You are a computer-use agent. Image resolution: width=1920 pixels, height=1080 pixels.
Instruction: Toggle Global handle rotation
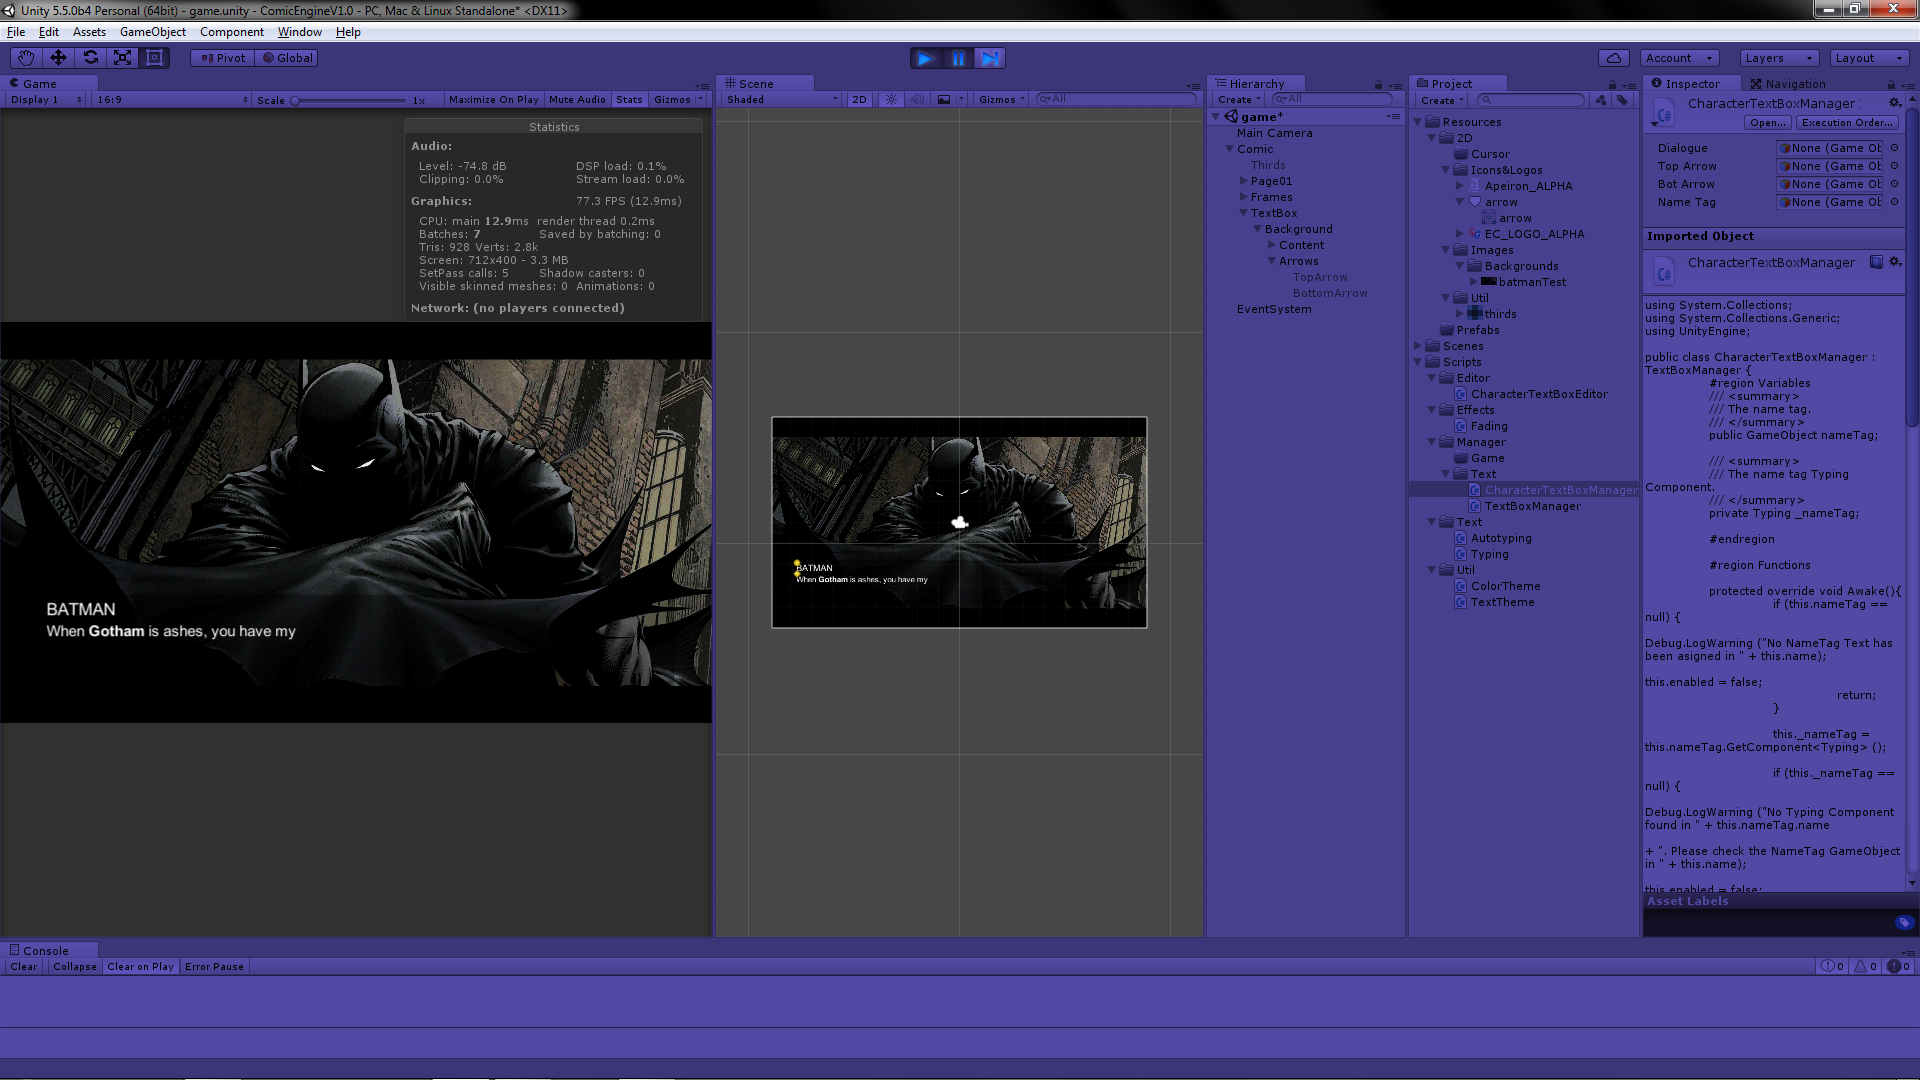[287, 58]
